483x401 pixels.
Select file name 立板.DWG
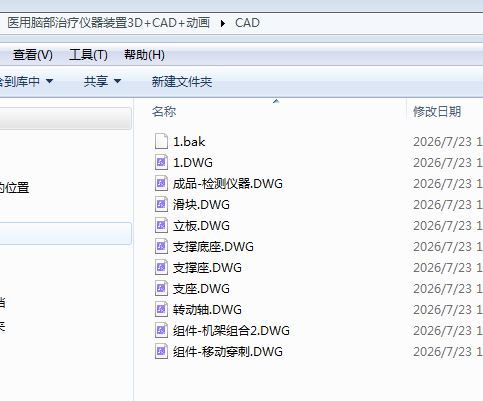201,226
